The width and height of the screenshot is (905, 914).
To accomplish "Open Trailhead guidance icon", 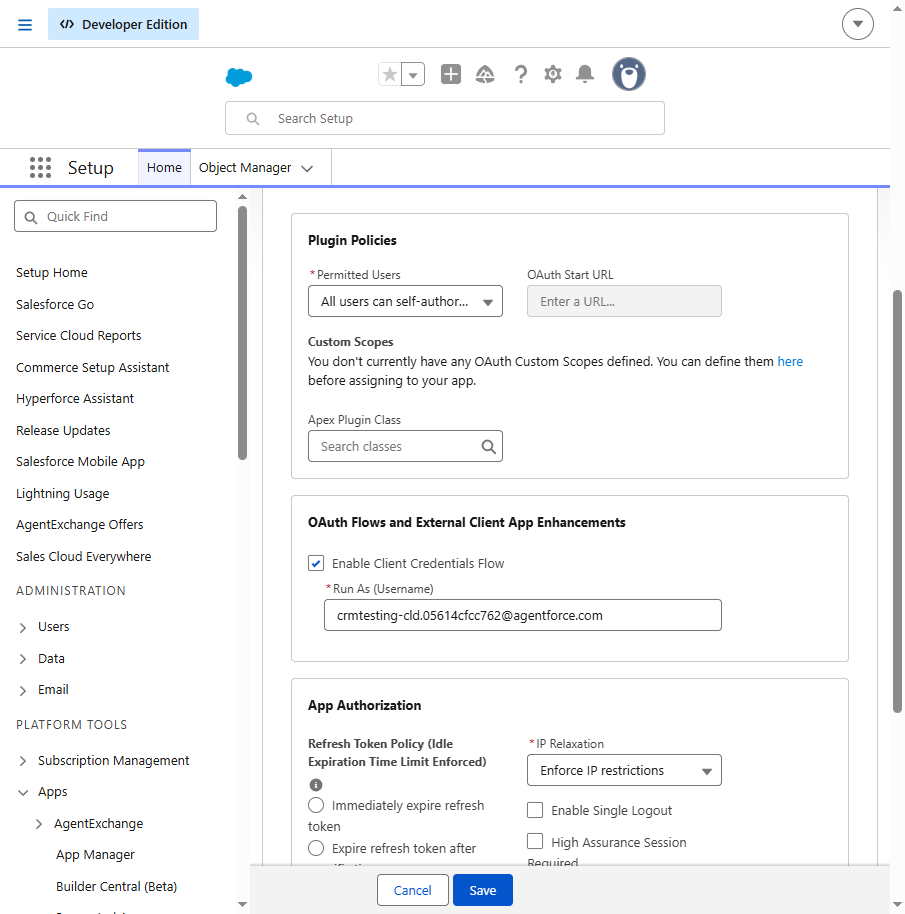I will (485, 74).
